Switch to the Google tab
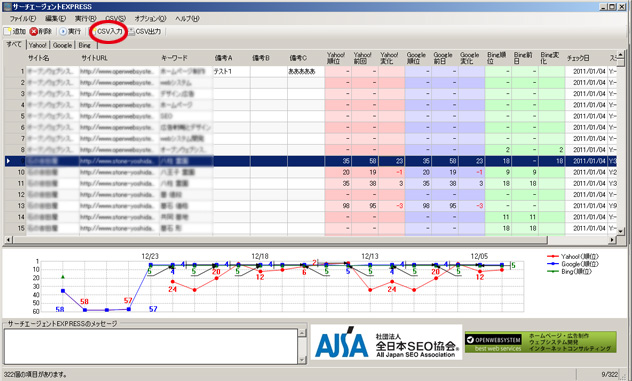Screen dimensions: 632x381 click(x=62, y=45)
